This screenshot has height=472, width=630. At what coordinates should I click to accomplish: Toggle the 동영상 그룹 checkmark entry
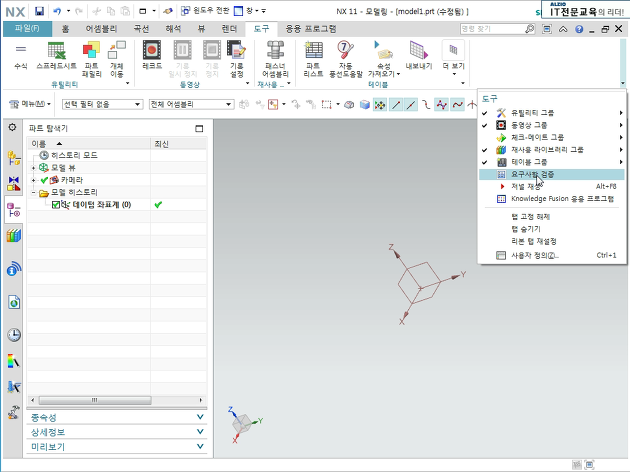coord(551,125)
